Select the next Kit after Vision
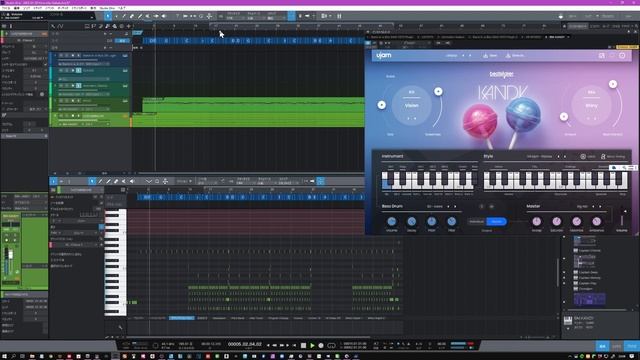This screenshot has width=640, height=360. 416,119
